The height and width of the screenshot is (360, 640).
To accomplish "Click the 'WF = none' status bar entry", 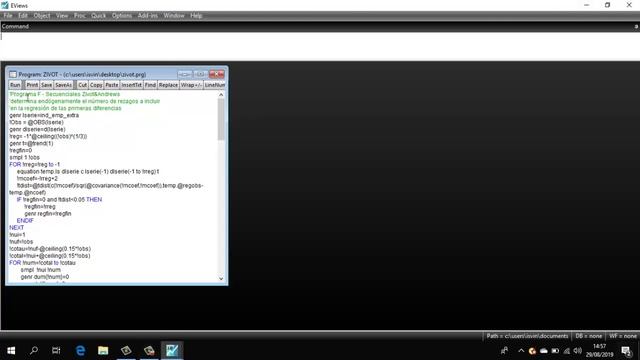I will (x=623, y=336).
